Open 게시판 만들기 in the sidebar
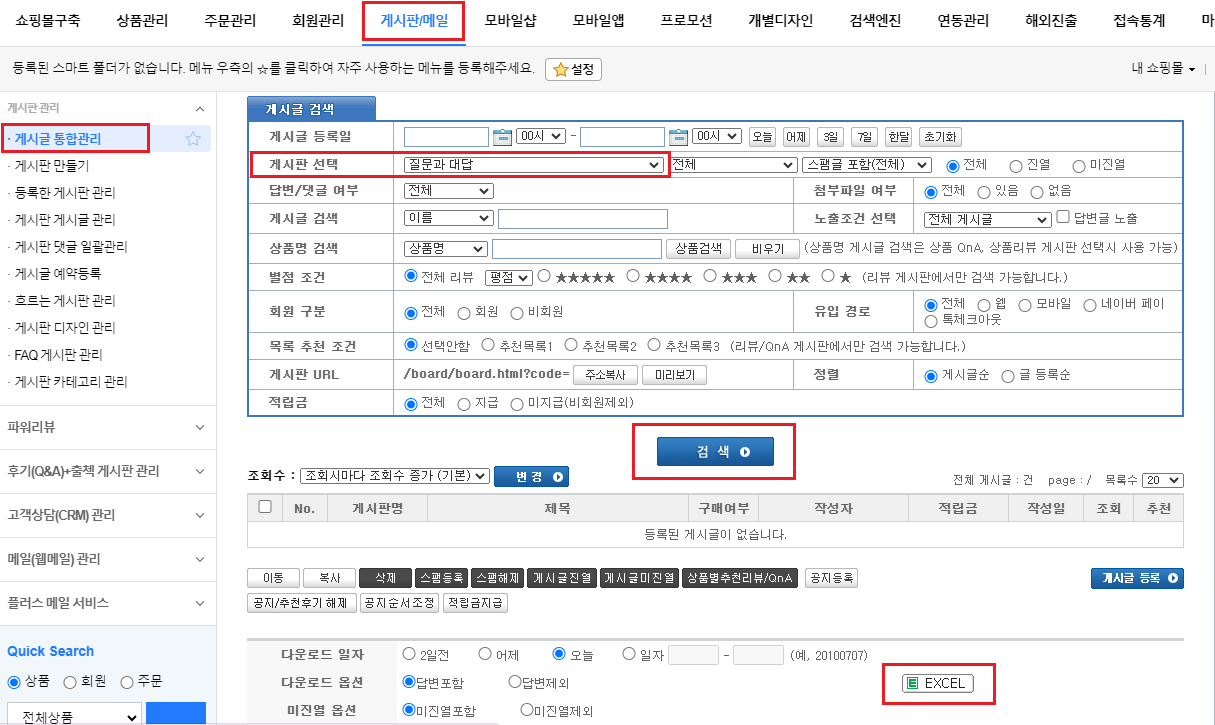 point(52,165)
